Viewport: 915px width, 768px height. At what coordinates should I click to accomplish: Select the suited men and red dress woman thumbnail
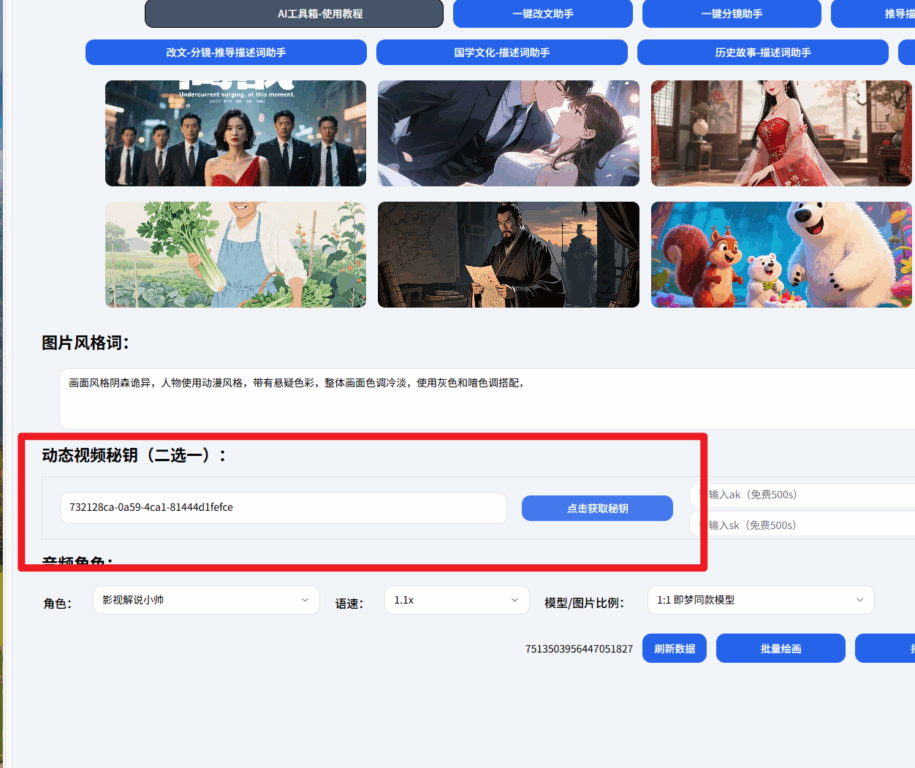click(x=235, y=133)
